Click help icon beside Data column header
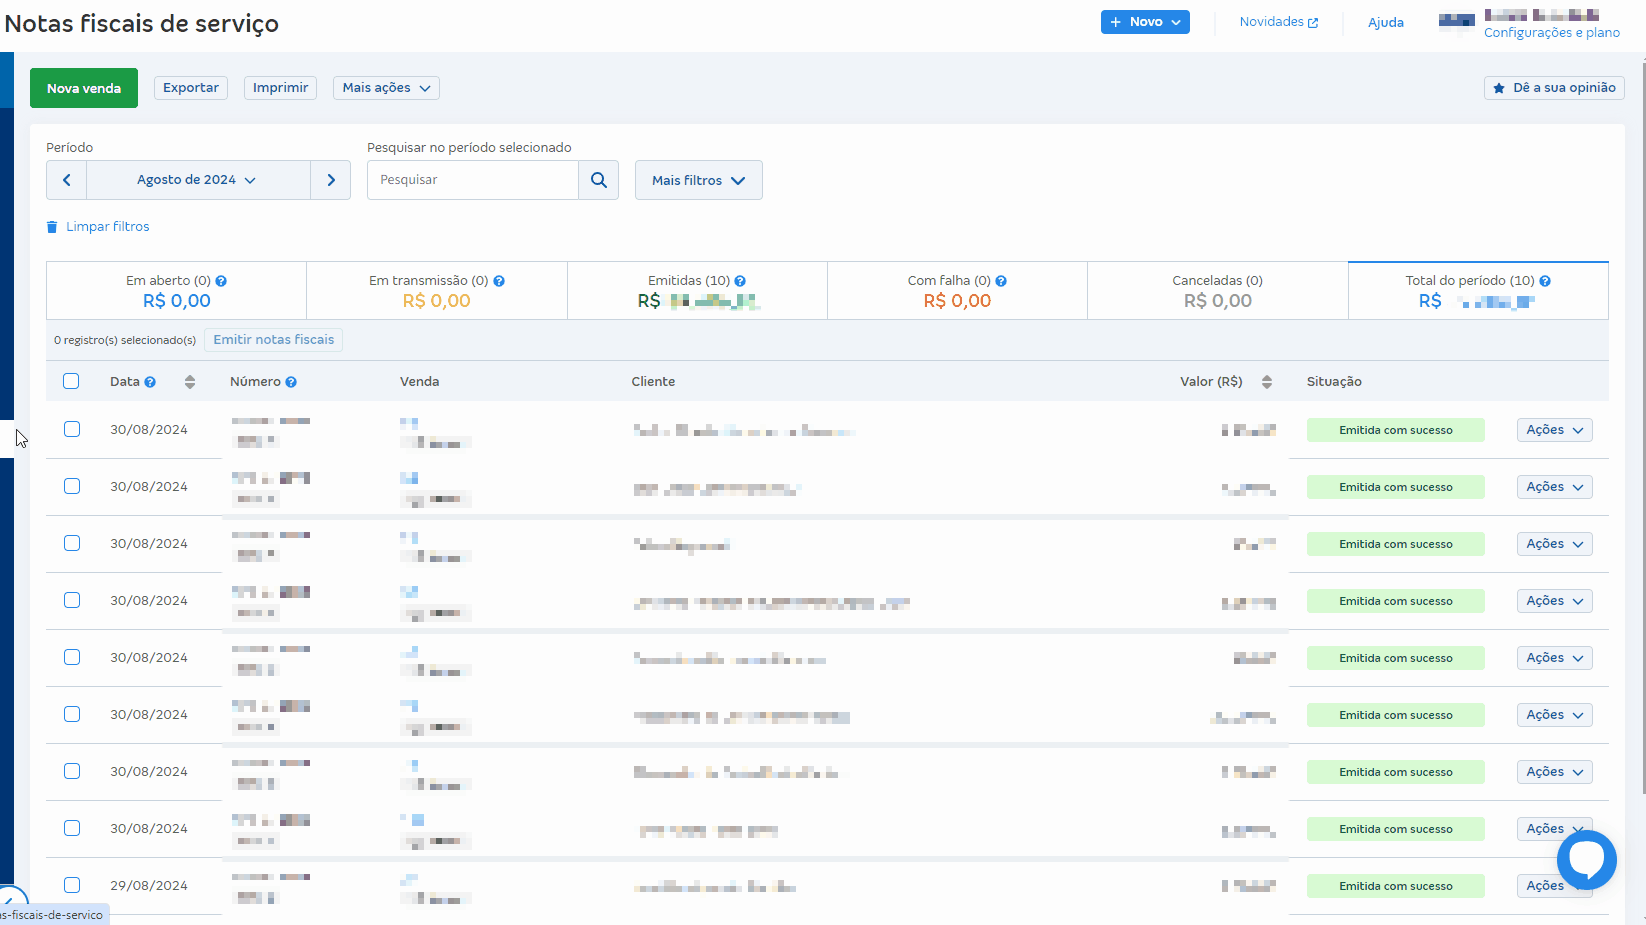The height and width of the screenshot is (925, 1646). (150, 382)
